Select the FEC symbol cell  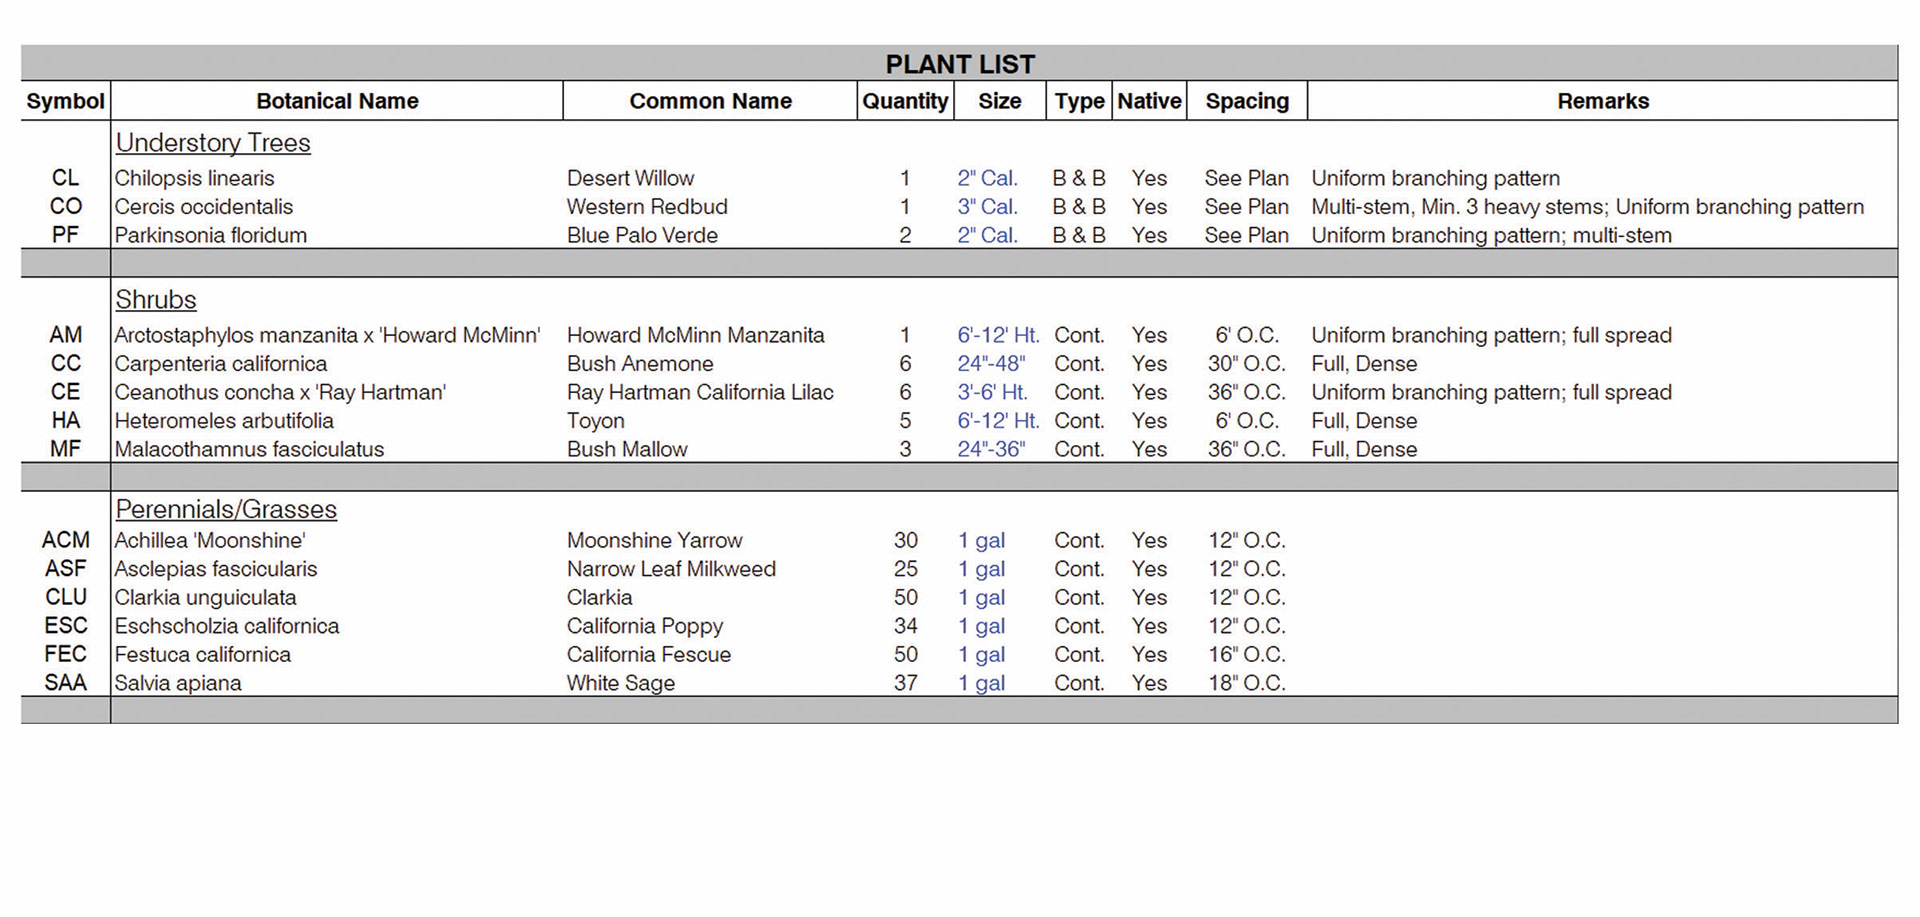65,654
